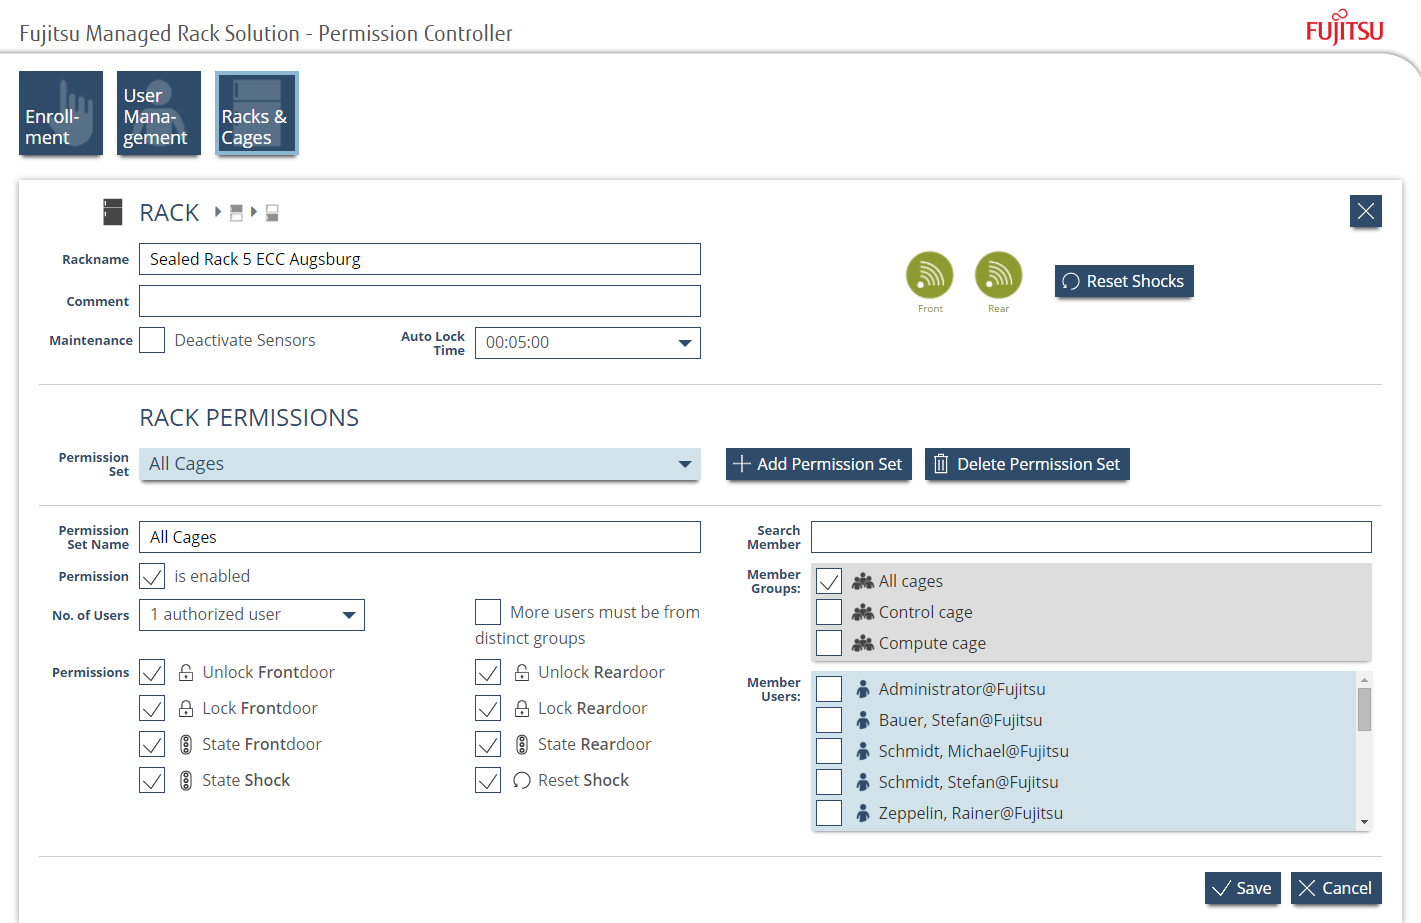Click the person icon beside Bauer, Stefan@Fujitsu
Screen dimensions: 1421x923
(863, 720)
